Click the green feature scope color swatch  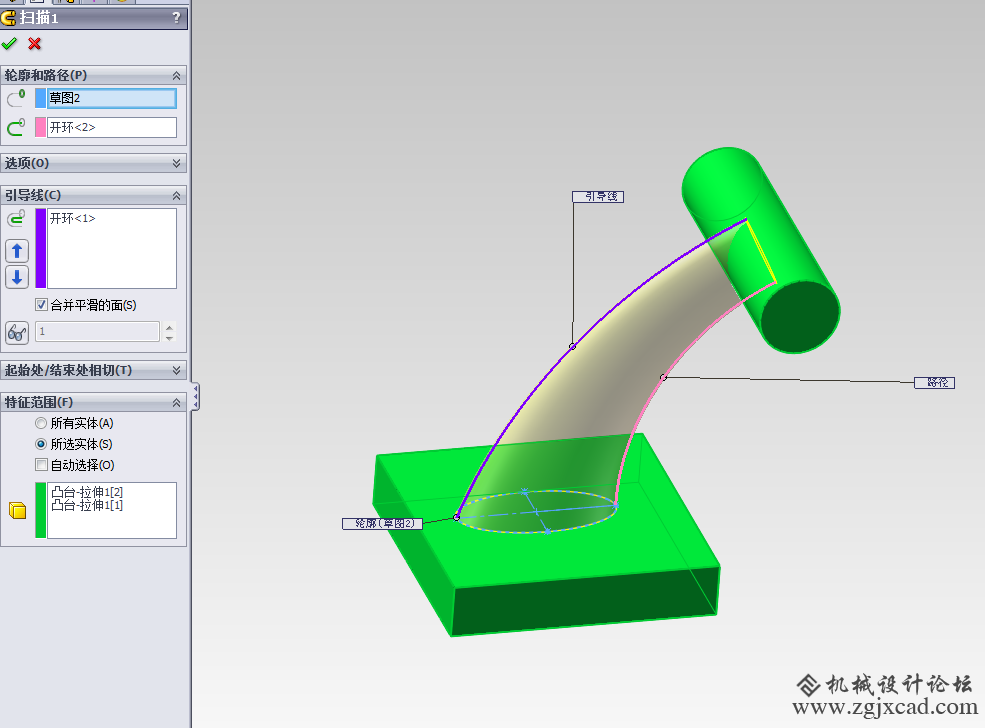[x=40, y=510]
